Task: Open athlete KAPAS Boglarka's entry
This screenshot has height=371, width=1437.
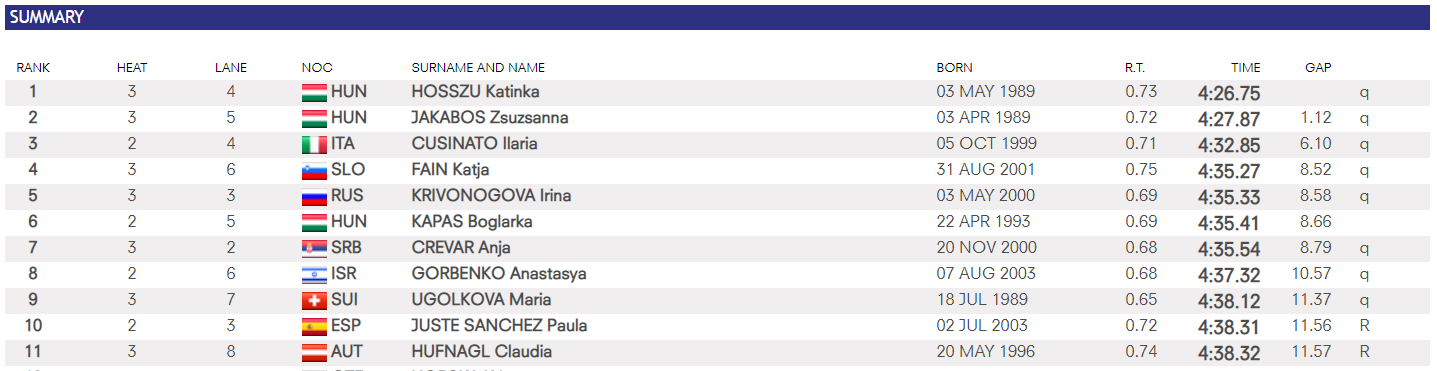Action: point(472,222)
